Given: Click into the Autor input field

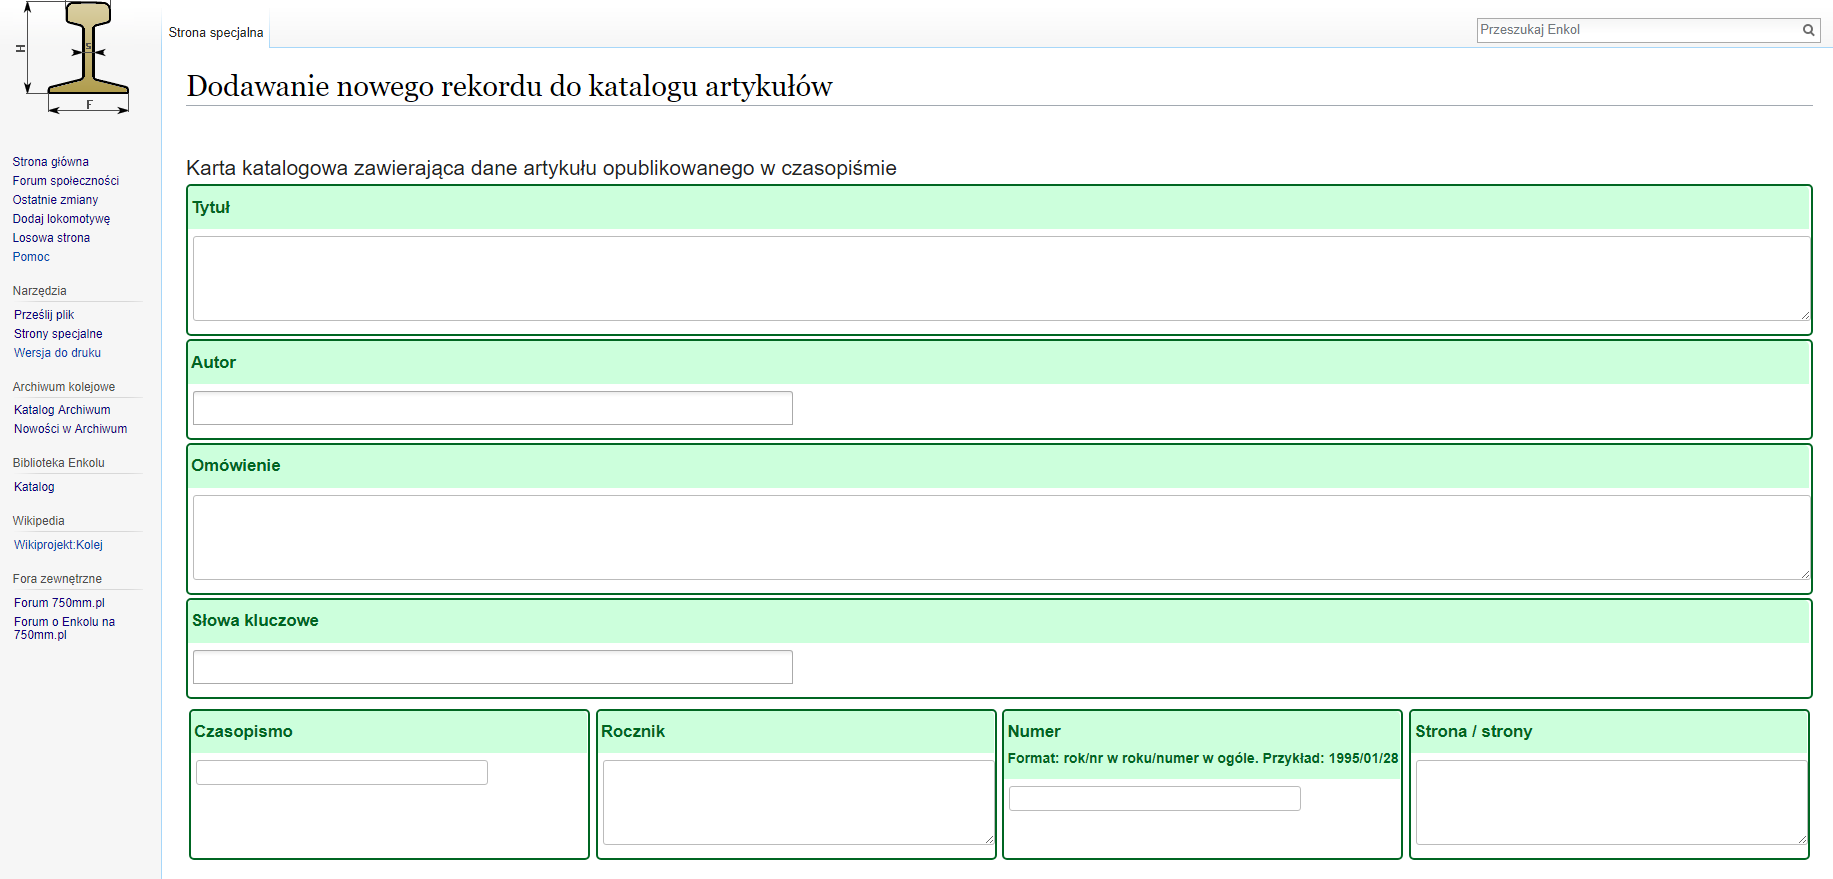Looking at the screenshot, I should (492, 408).
